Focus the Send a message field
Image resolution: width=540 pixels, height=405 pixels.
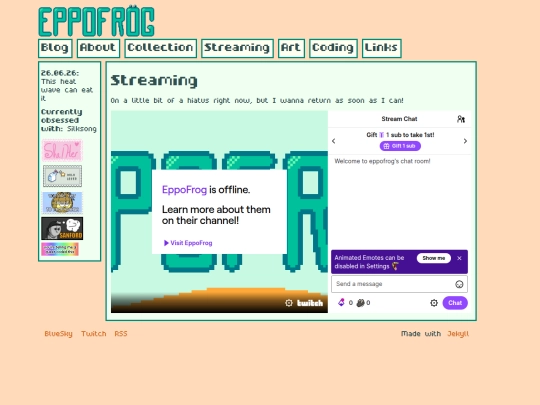(399, 284)
